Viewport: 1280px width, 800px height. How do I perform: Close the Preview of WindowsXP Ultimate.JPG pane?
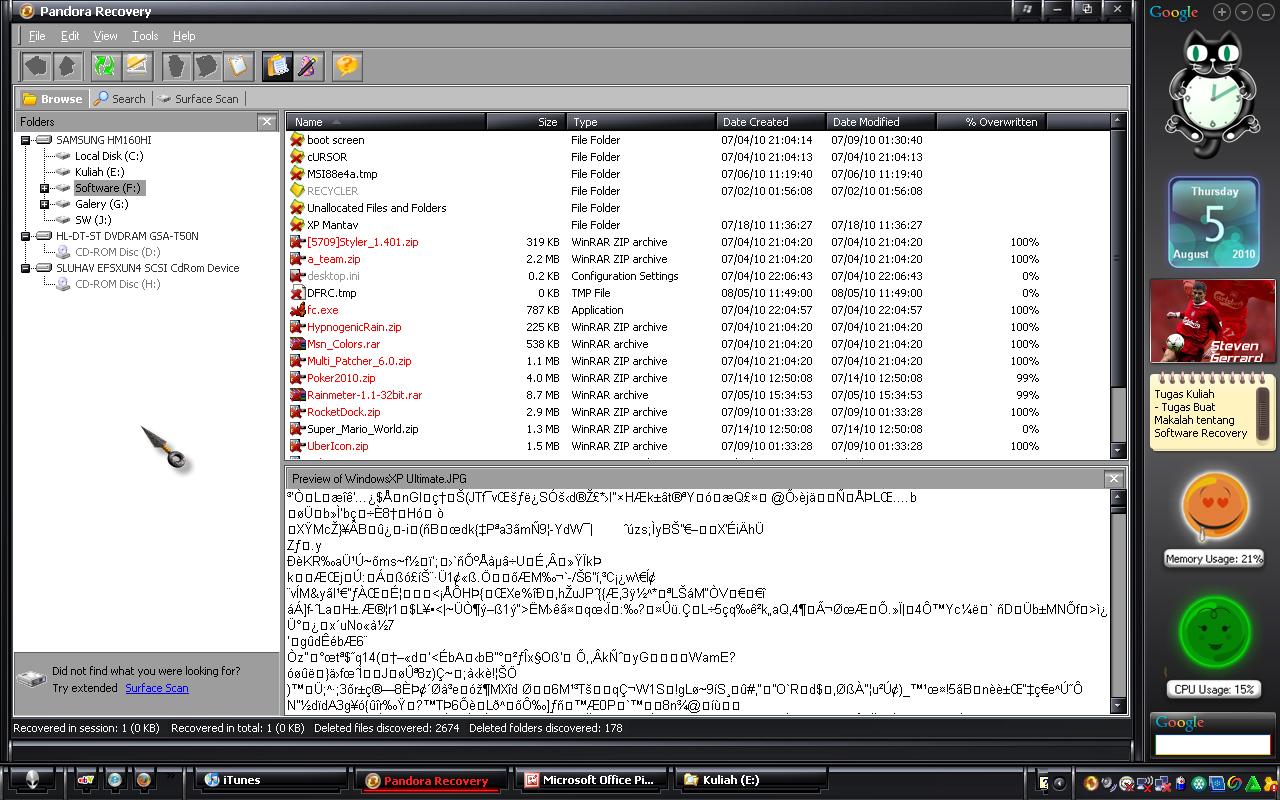(x=1113, y=478)
